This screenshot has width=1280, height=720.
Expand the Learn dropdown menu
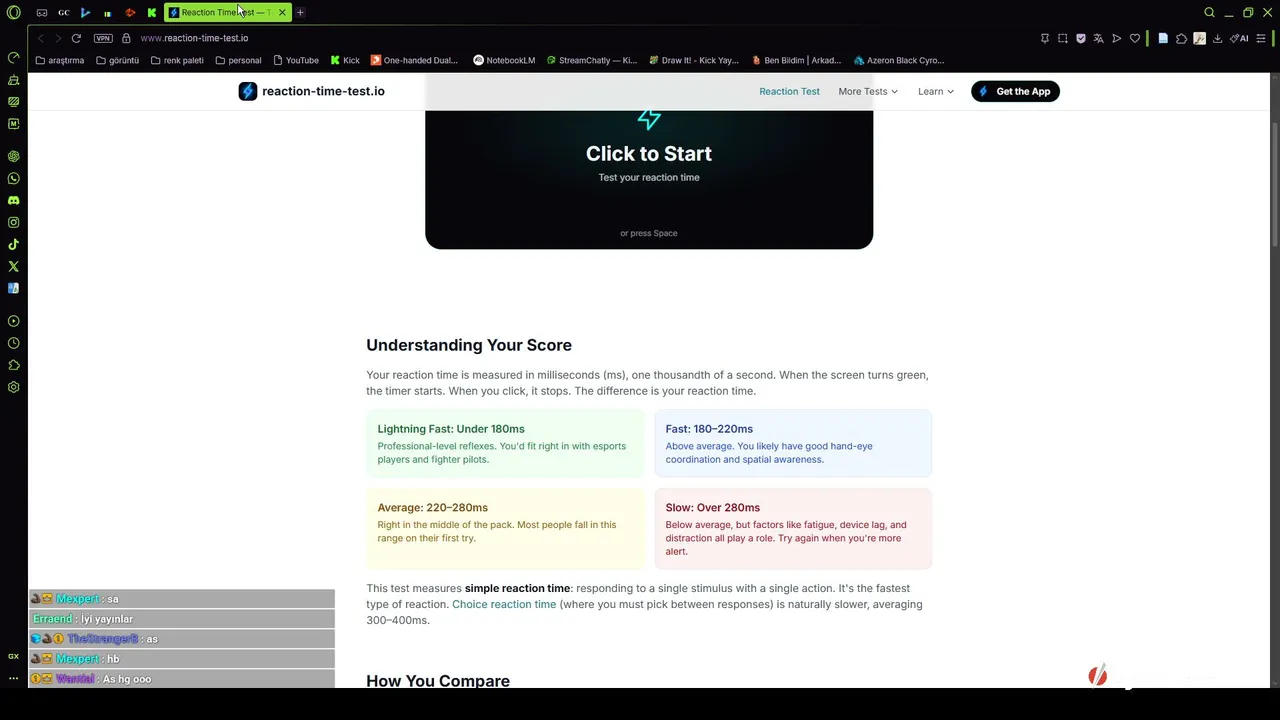(936, 91)
